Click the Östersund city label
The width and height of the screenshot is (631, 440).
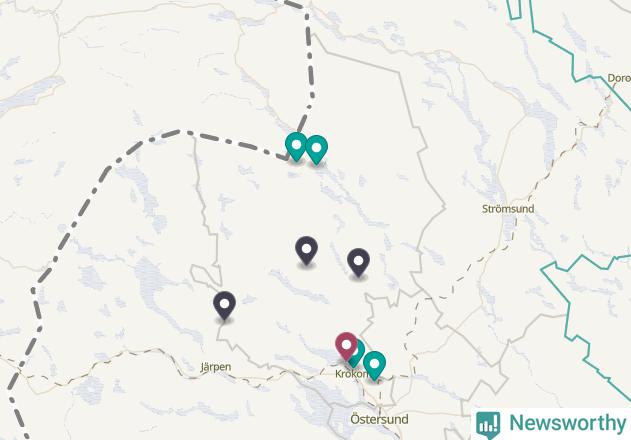[x=379, y=419]
